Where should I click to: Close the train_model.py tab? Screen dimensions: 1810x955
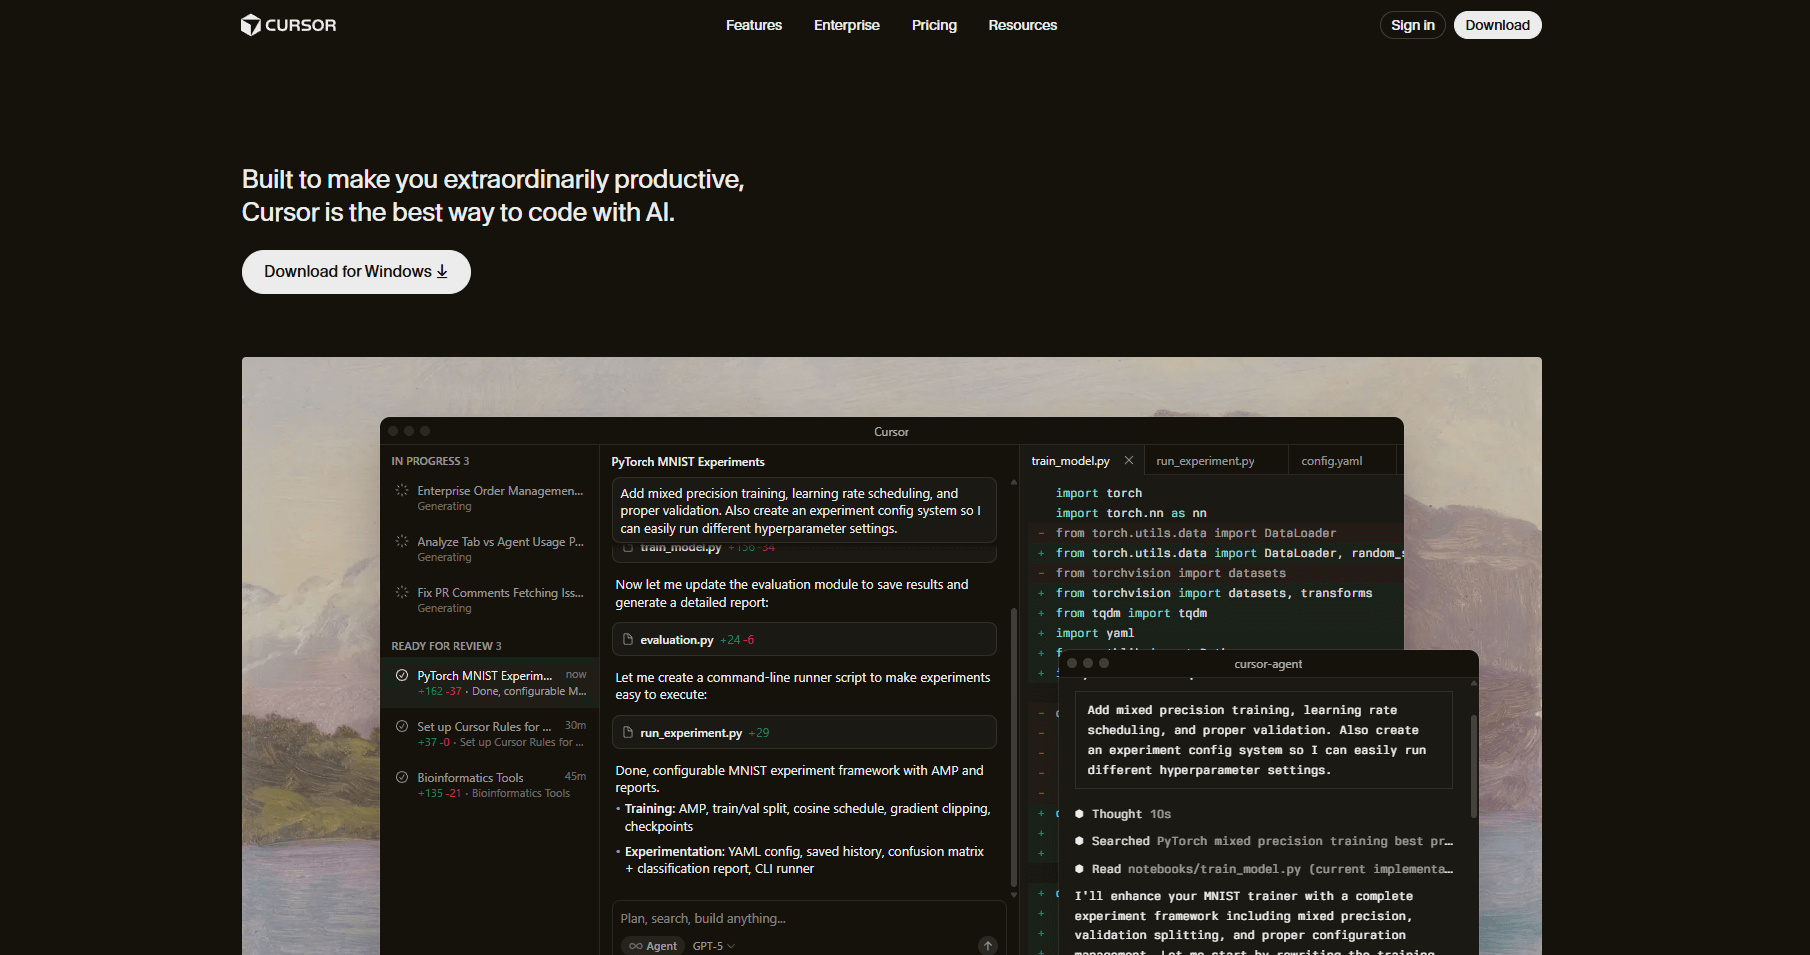click(x=1129, y=460)
